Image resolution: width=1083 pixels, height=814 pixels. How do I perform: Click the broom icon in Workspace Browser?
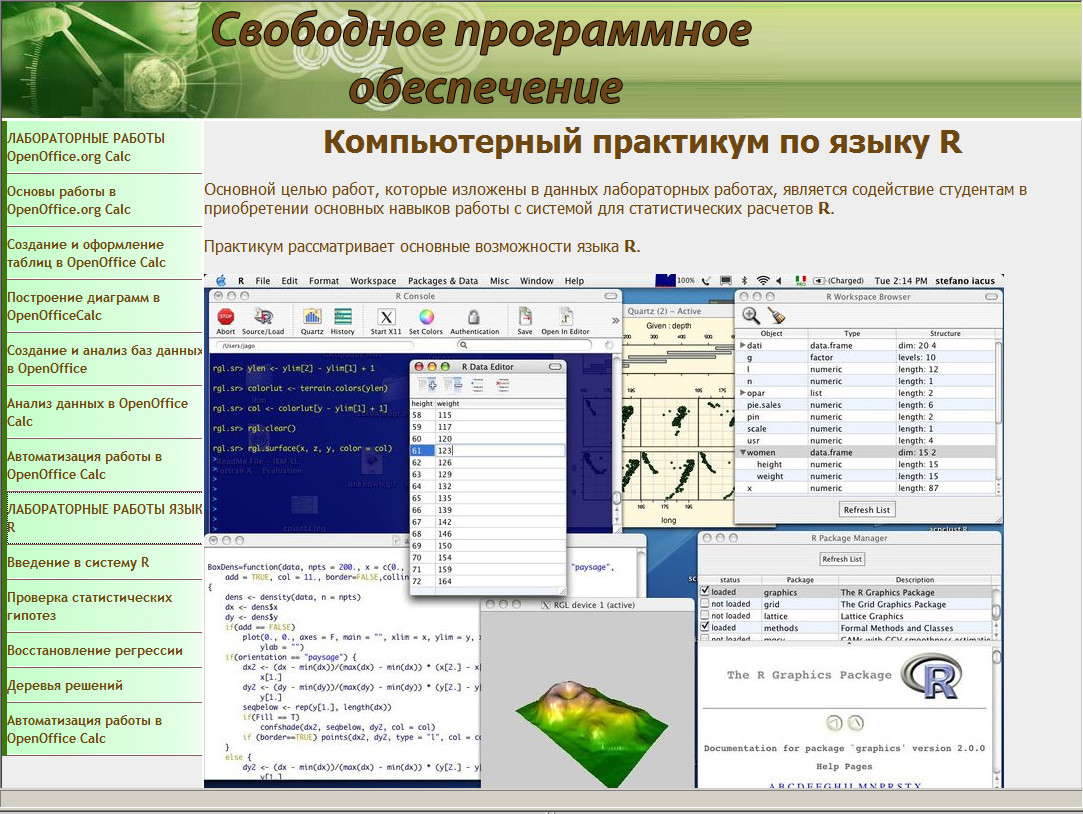click(x=777, y=316)
